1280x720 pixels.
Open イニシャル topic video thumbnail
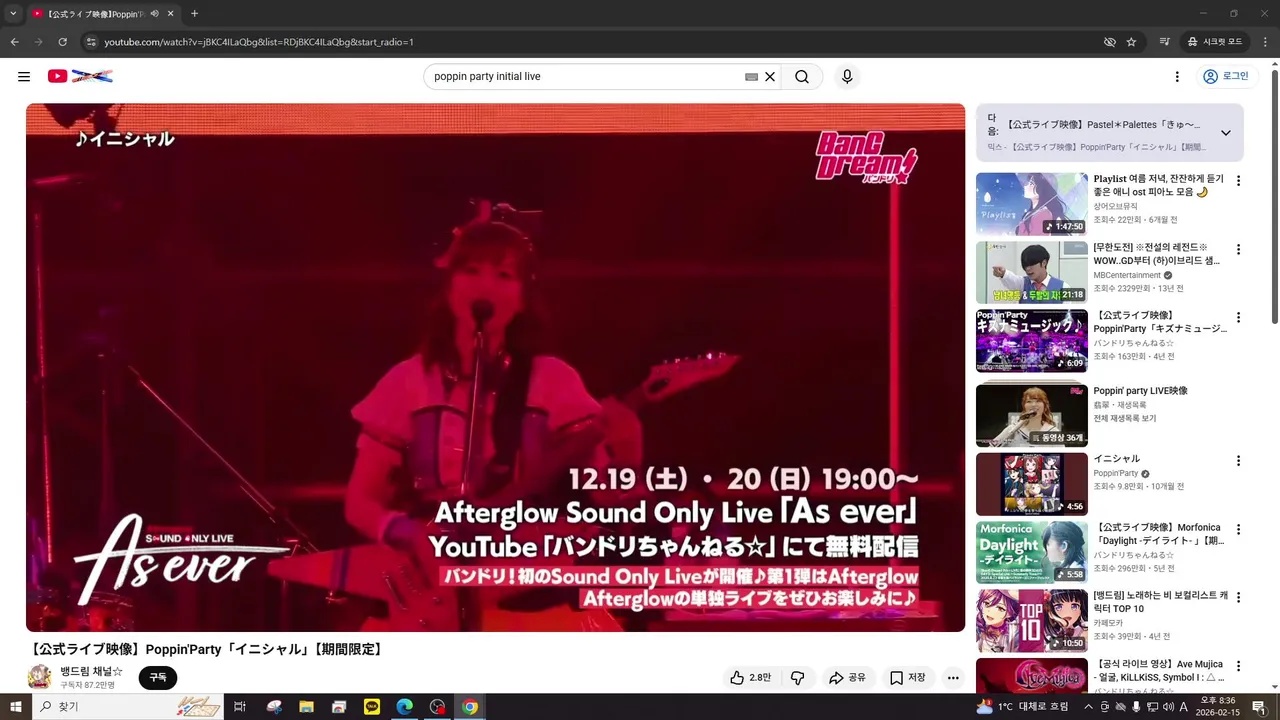click(x=1032, y=485)
